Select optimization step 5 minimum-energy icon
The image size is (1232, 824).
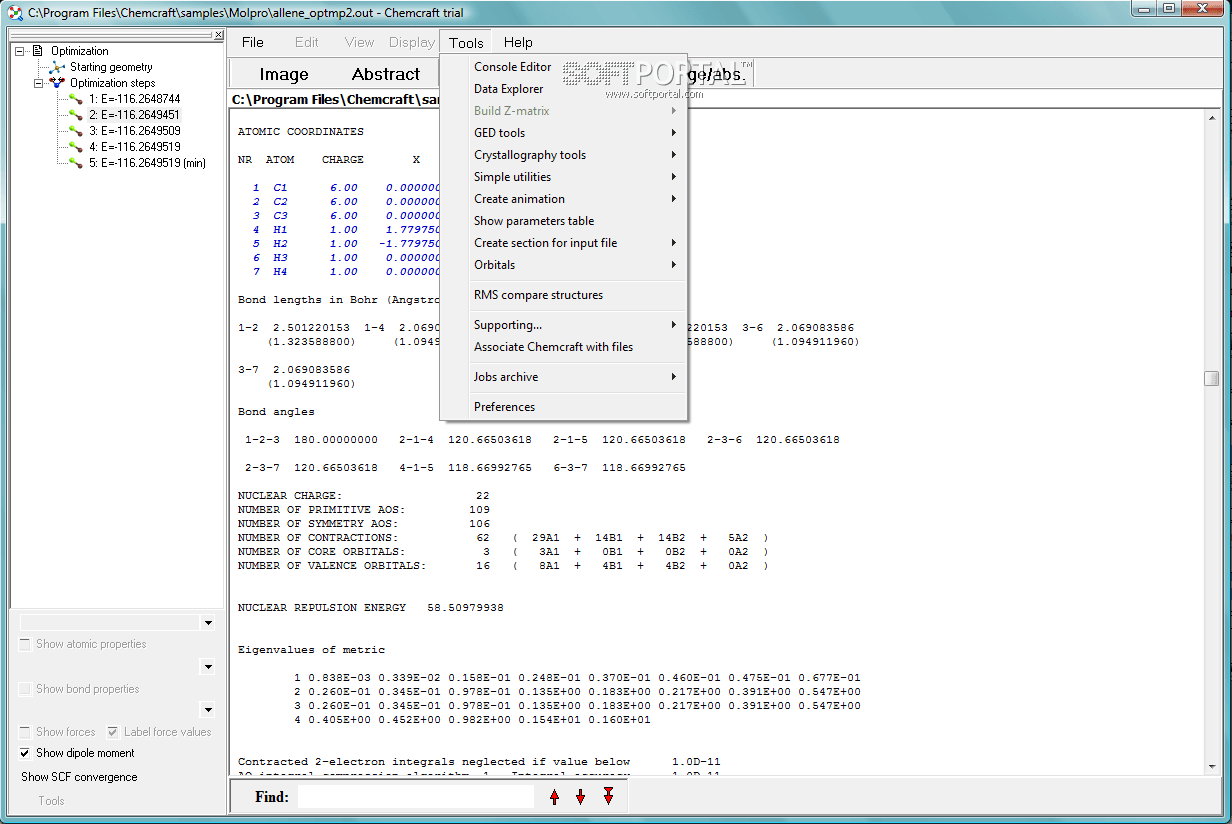coord(76,163)
